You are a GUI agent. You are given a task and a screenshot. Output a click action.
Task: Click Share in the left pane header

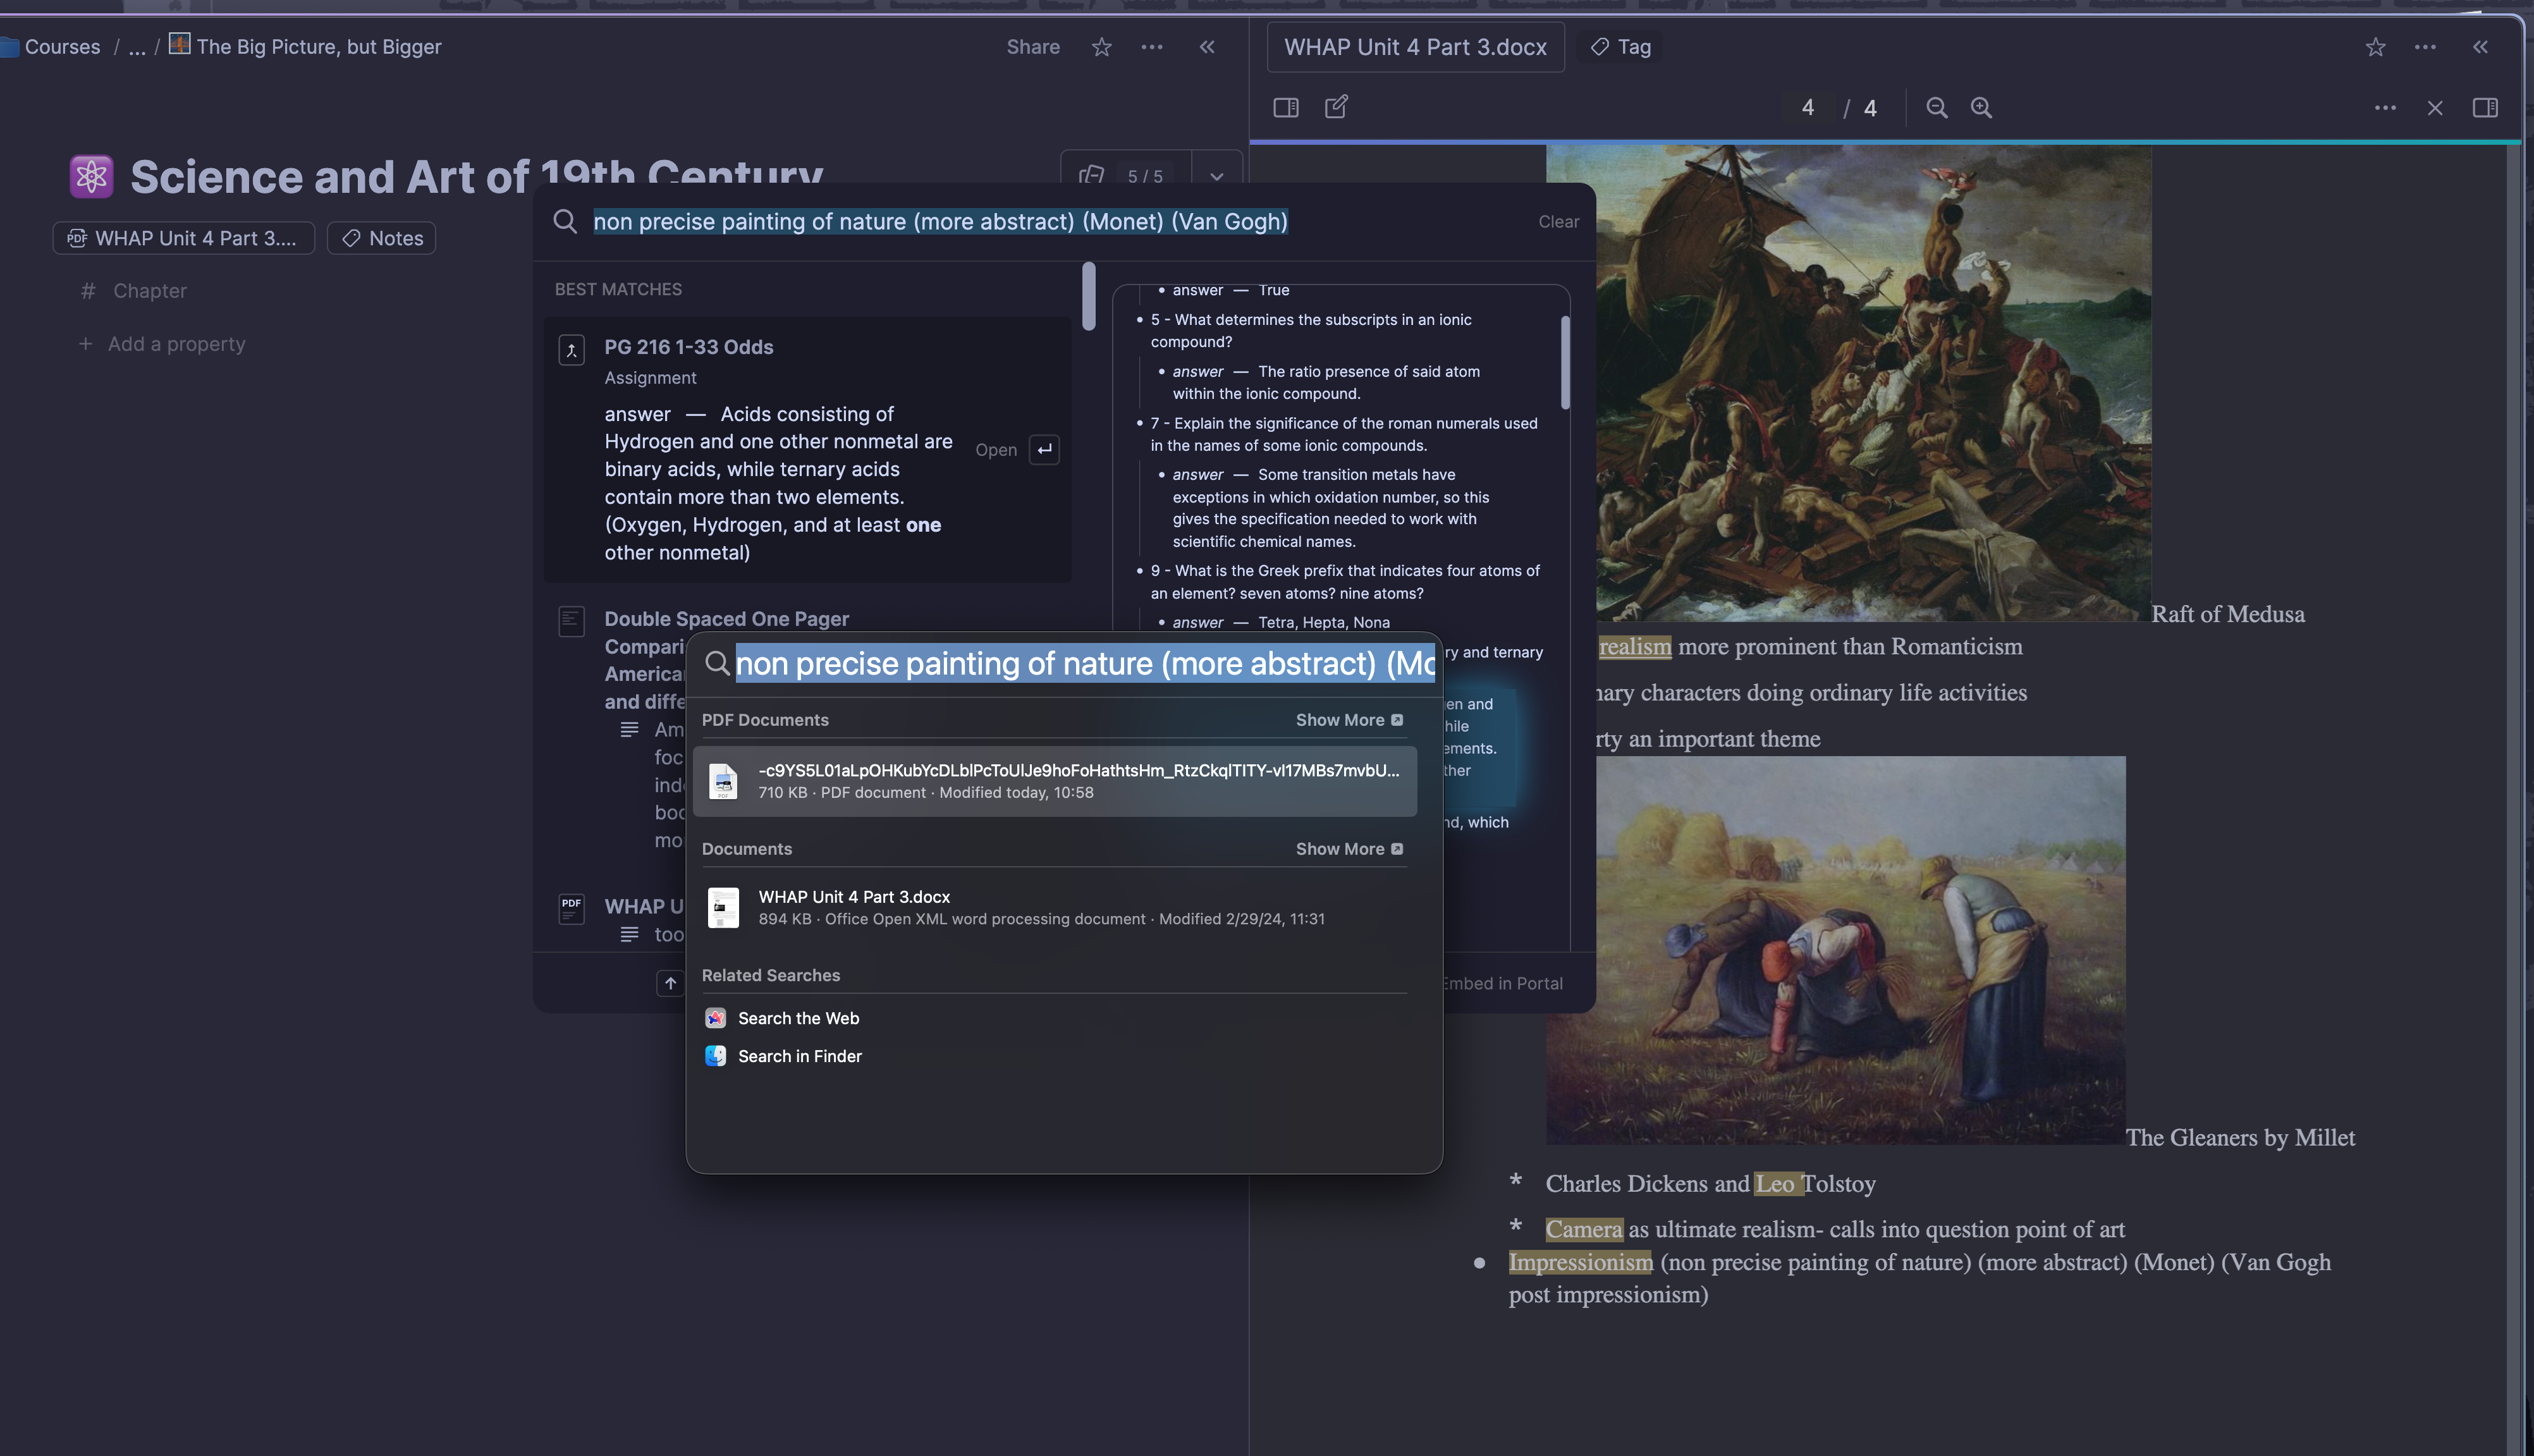click(x=1033, y=47)
